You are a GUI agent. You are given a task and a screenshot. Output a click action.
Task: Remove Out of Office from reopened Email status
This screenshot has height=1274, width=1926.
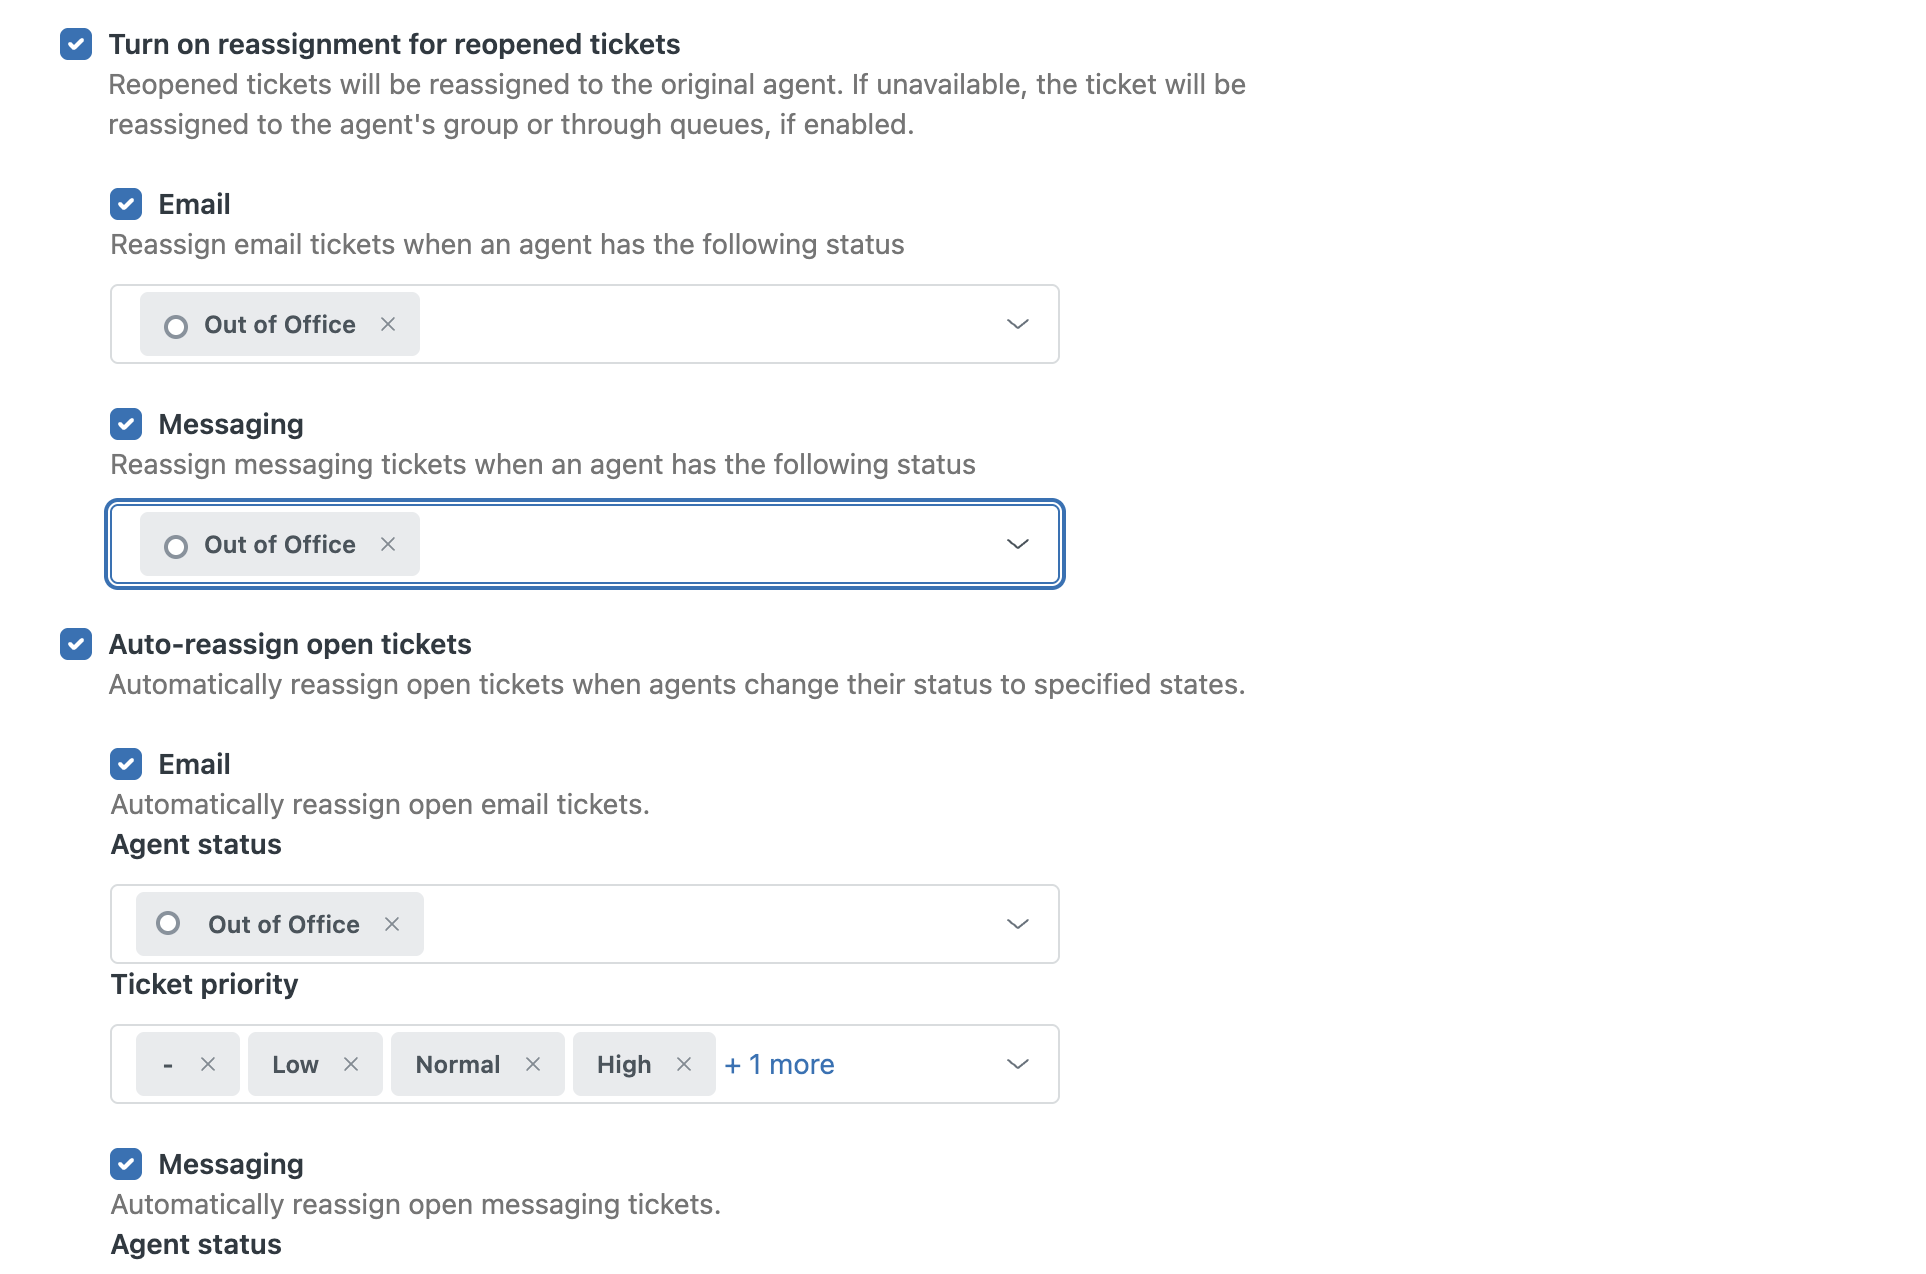pos(388,324)
